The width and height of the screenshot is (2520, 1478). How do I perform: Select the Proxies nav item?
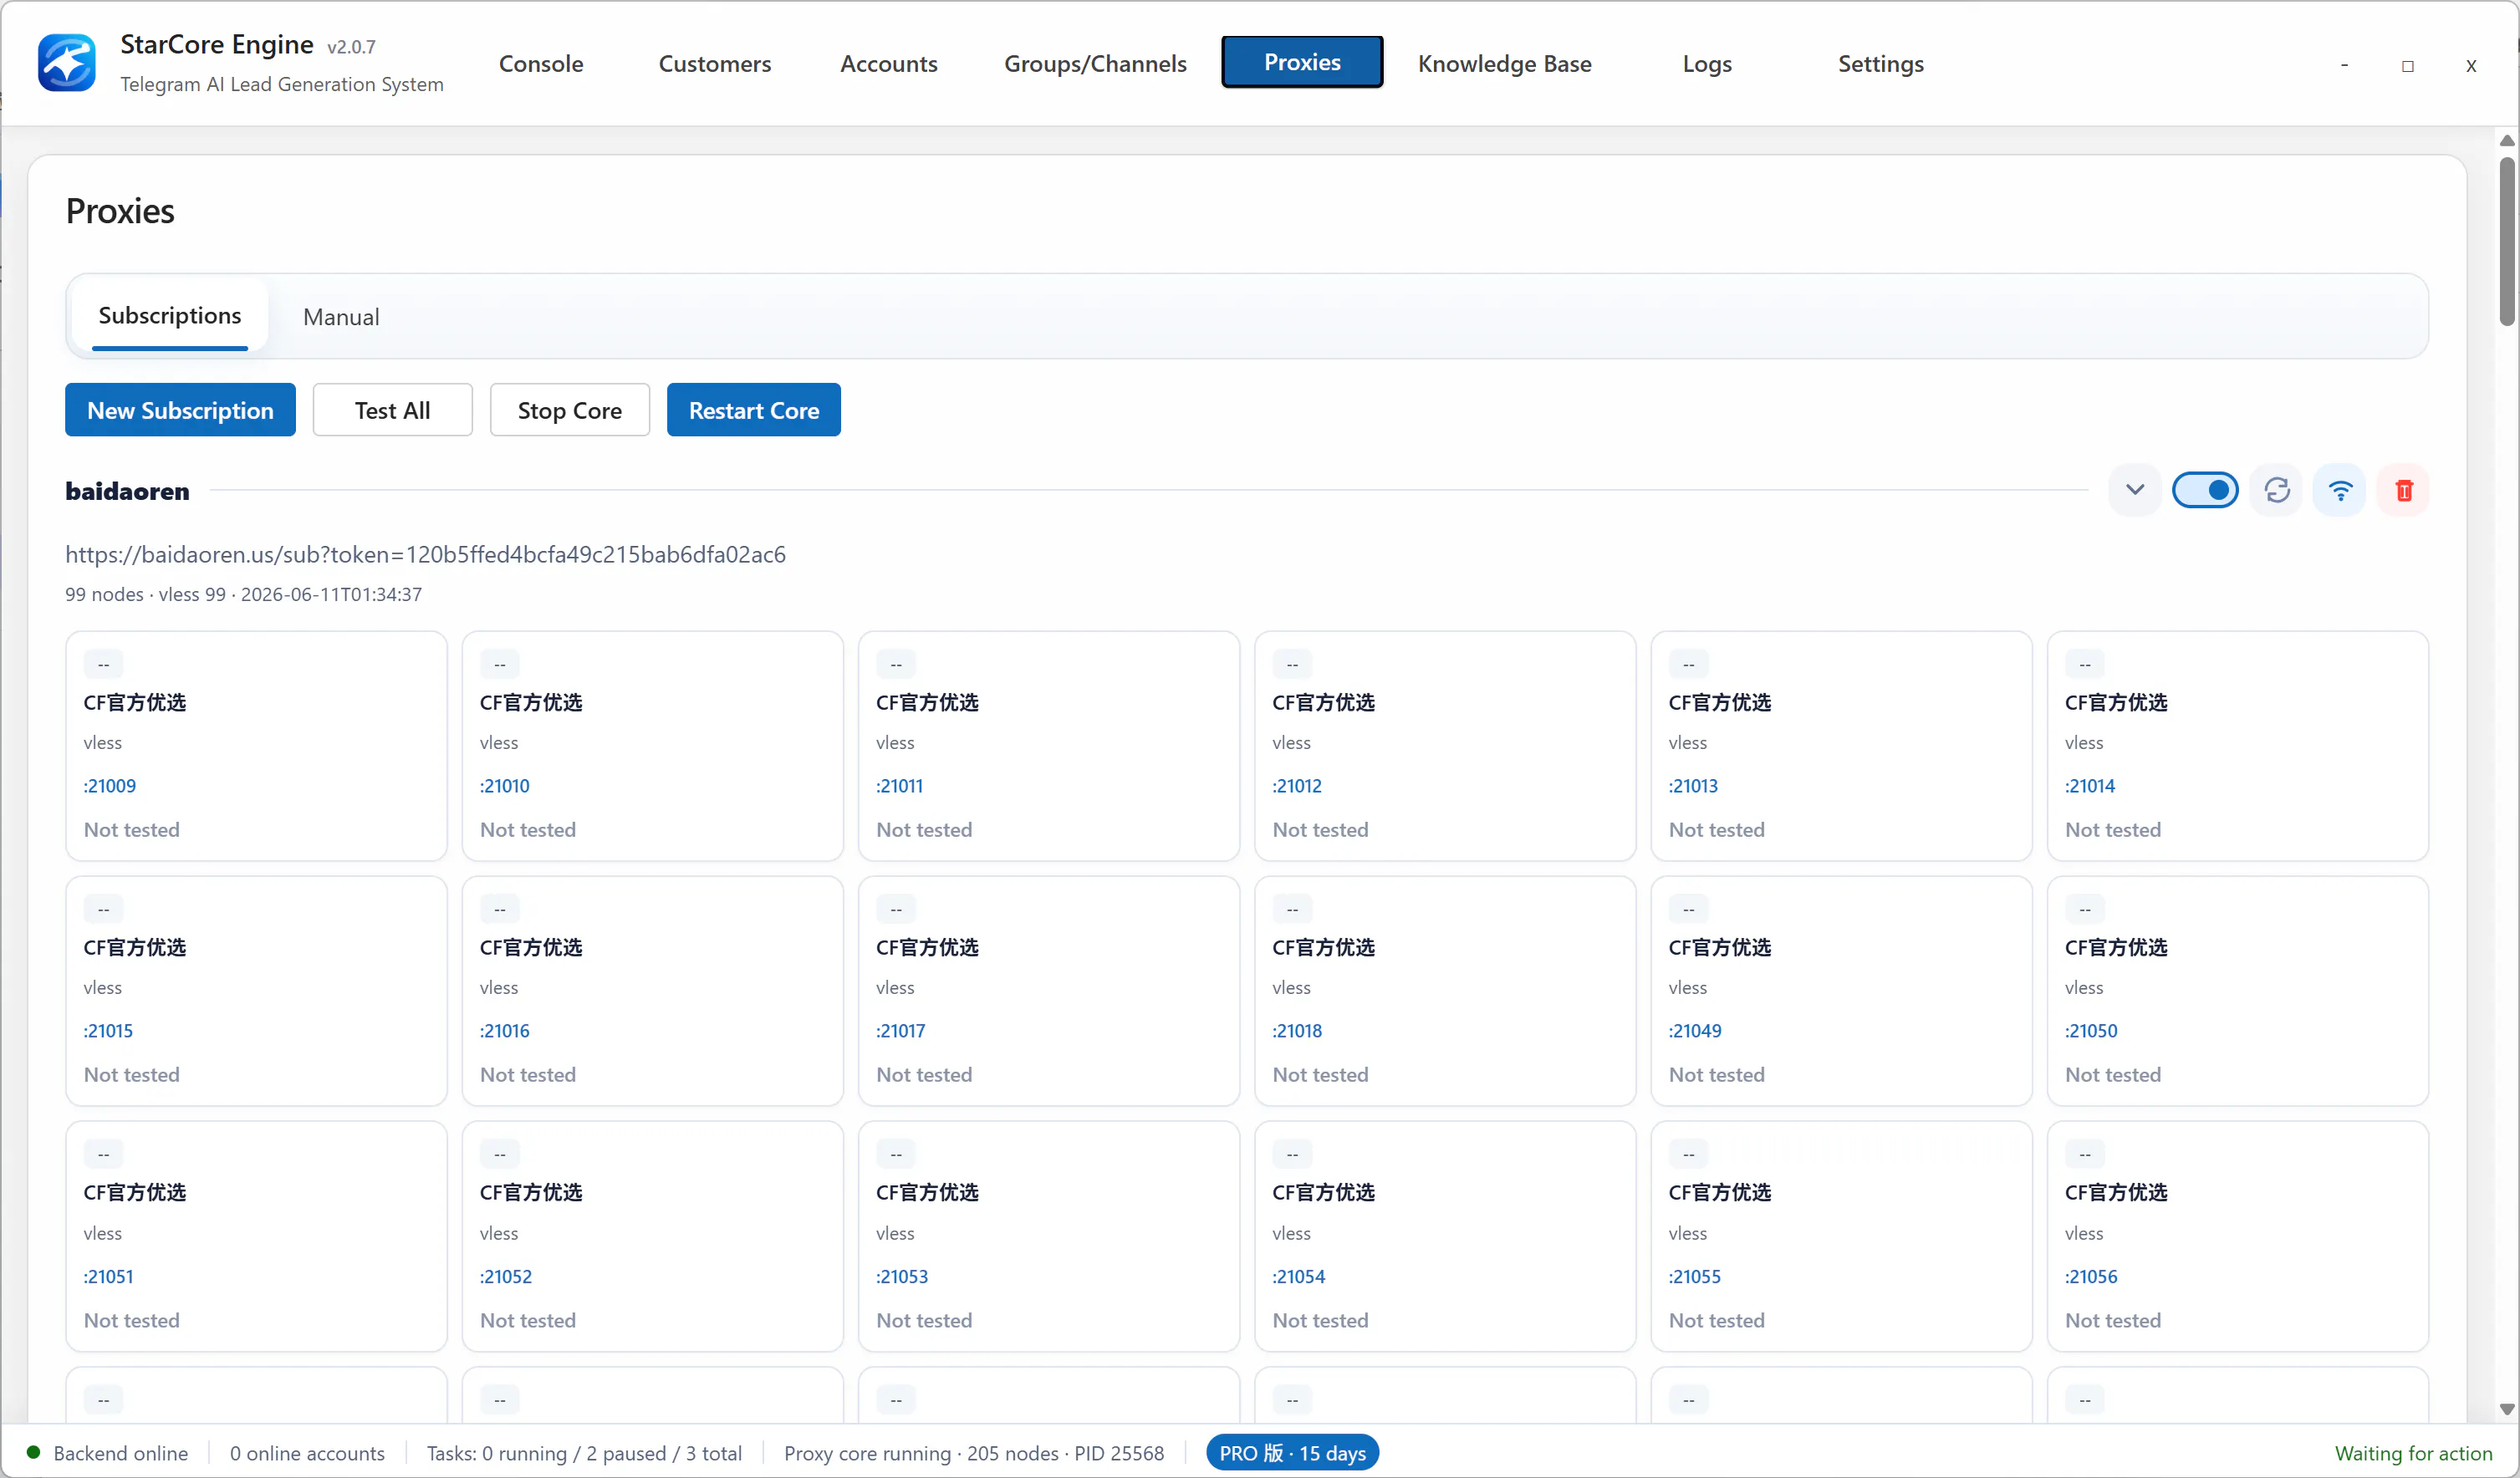click(x=1302, y=62)
